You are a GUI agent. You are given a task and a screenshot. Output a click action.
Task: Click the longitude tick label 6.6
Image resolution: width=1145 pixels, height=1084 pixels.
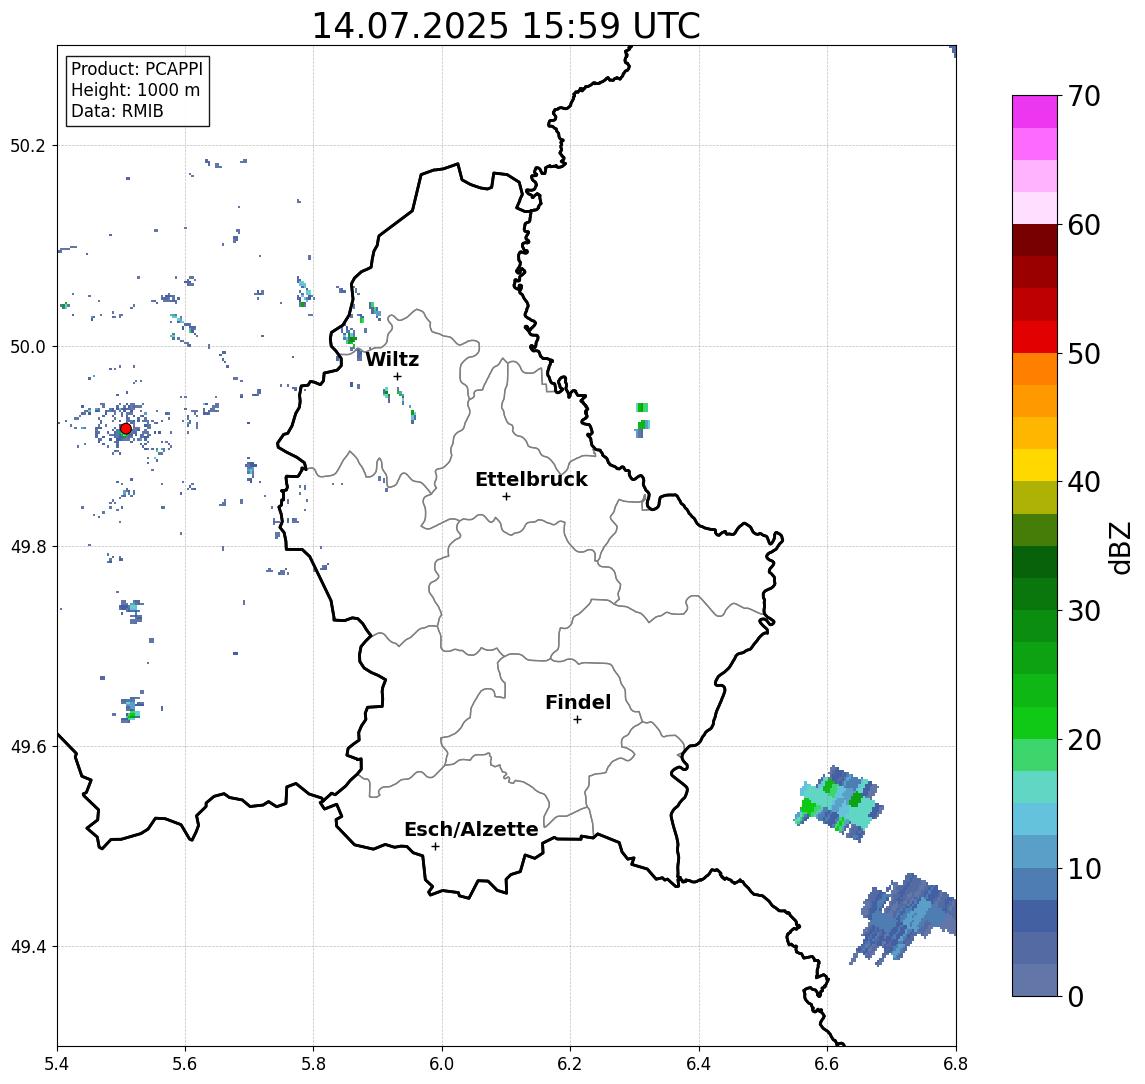coord(827,1064)
